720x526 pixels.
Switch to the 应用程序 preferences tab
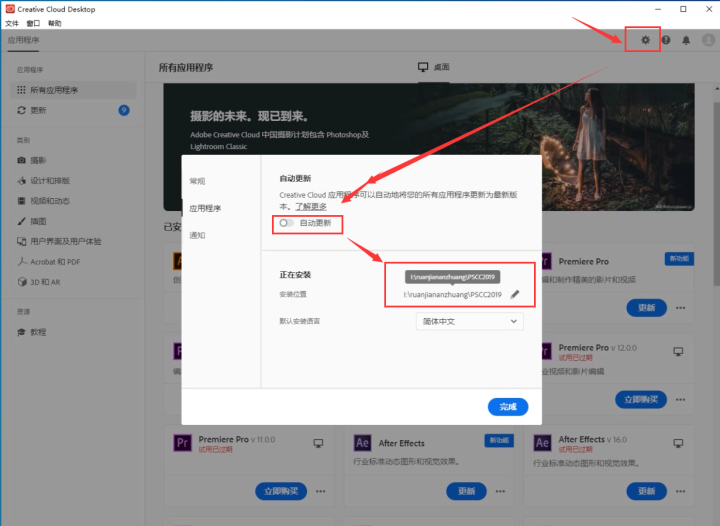(205, 208)
